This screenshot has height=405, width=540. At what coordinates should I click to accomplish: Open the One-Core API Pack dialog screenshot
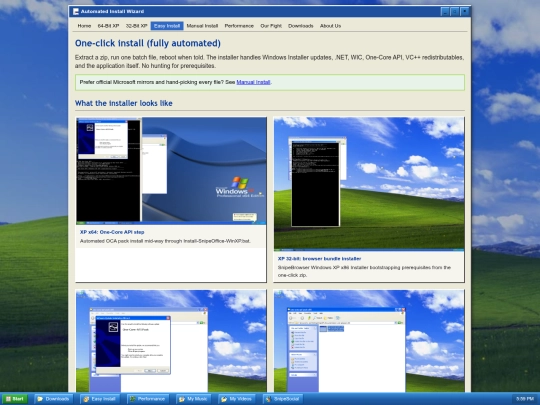point(171,341)
